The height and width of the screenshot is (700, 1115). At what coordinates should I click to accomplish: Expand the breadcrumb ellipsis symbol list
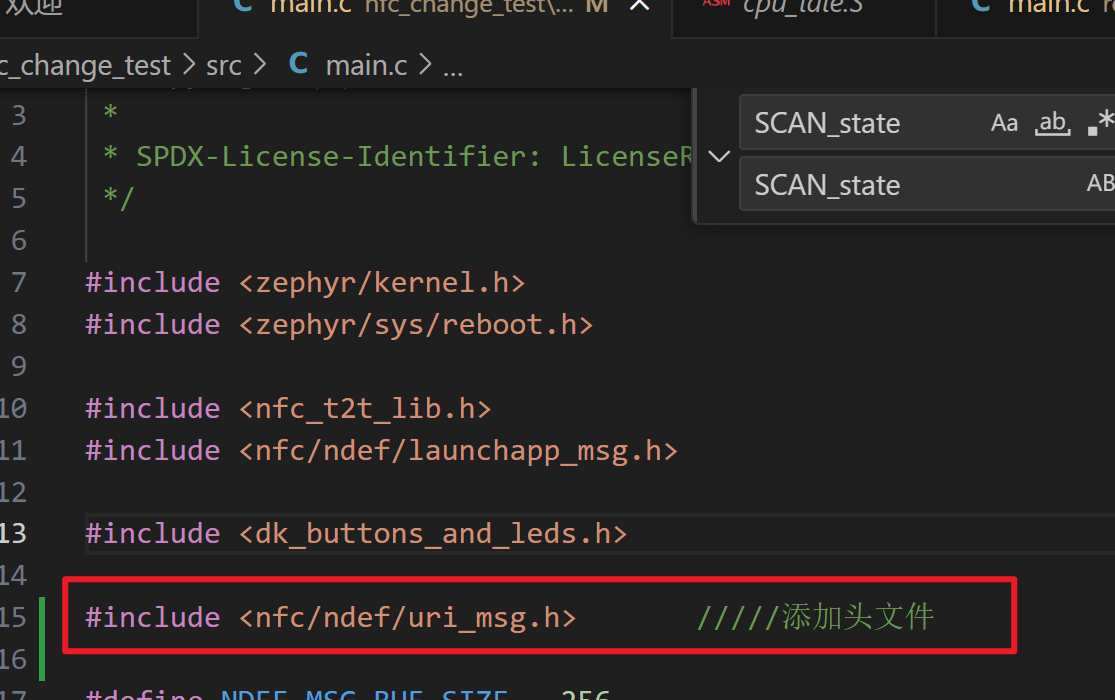tap(453, 68)
